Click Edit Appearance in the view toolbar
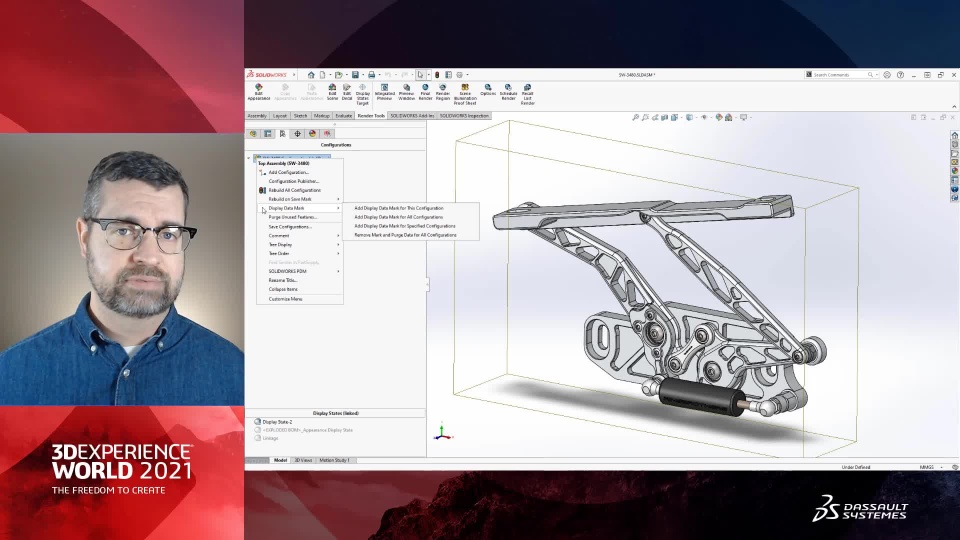This screenshot has width=960, height=540. [x=719, y=117]
